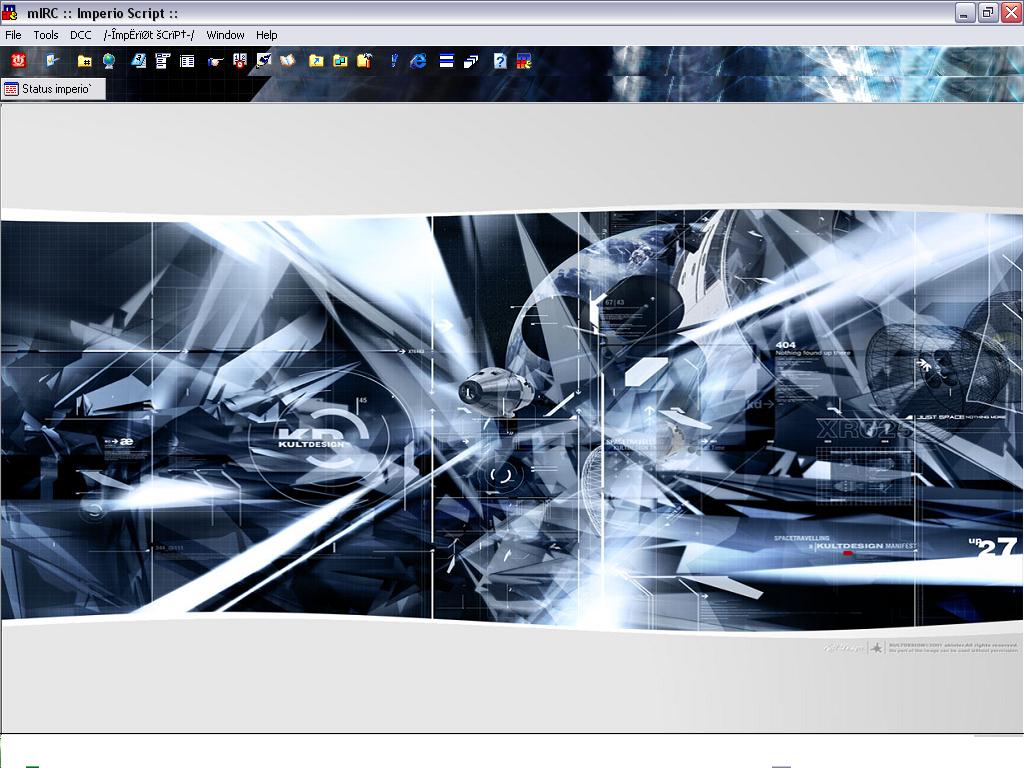Switch to the Status imperio` window button

tap(54, 89)
